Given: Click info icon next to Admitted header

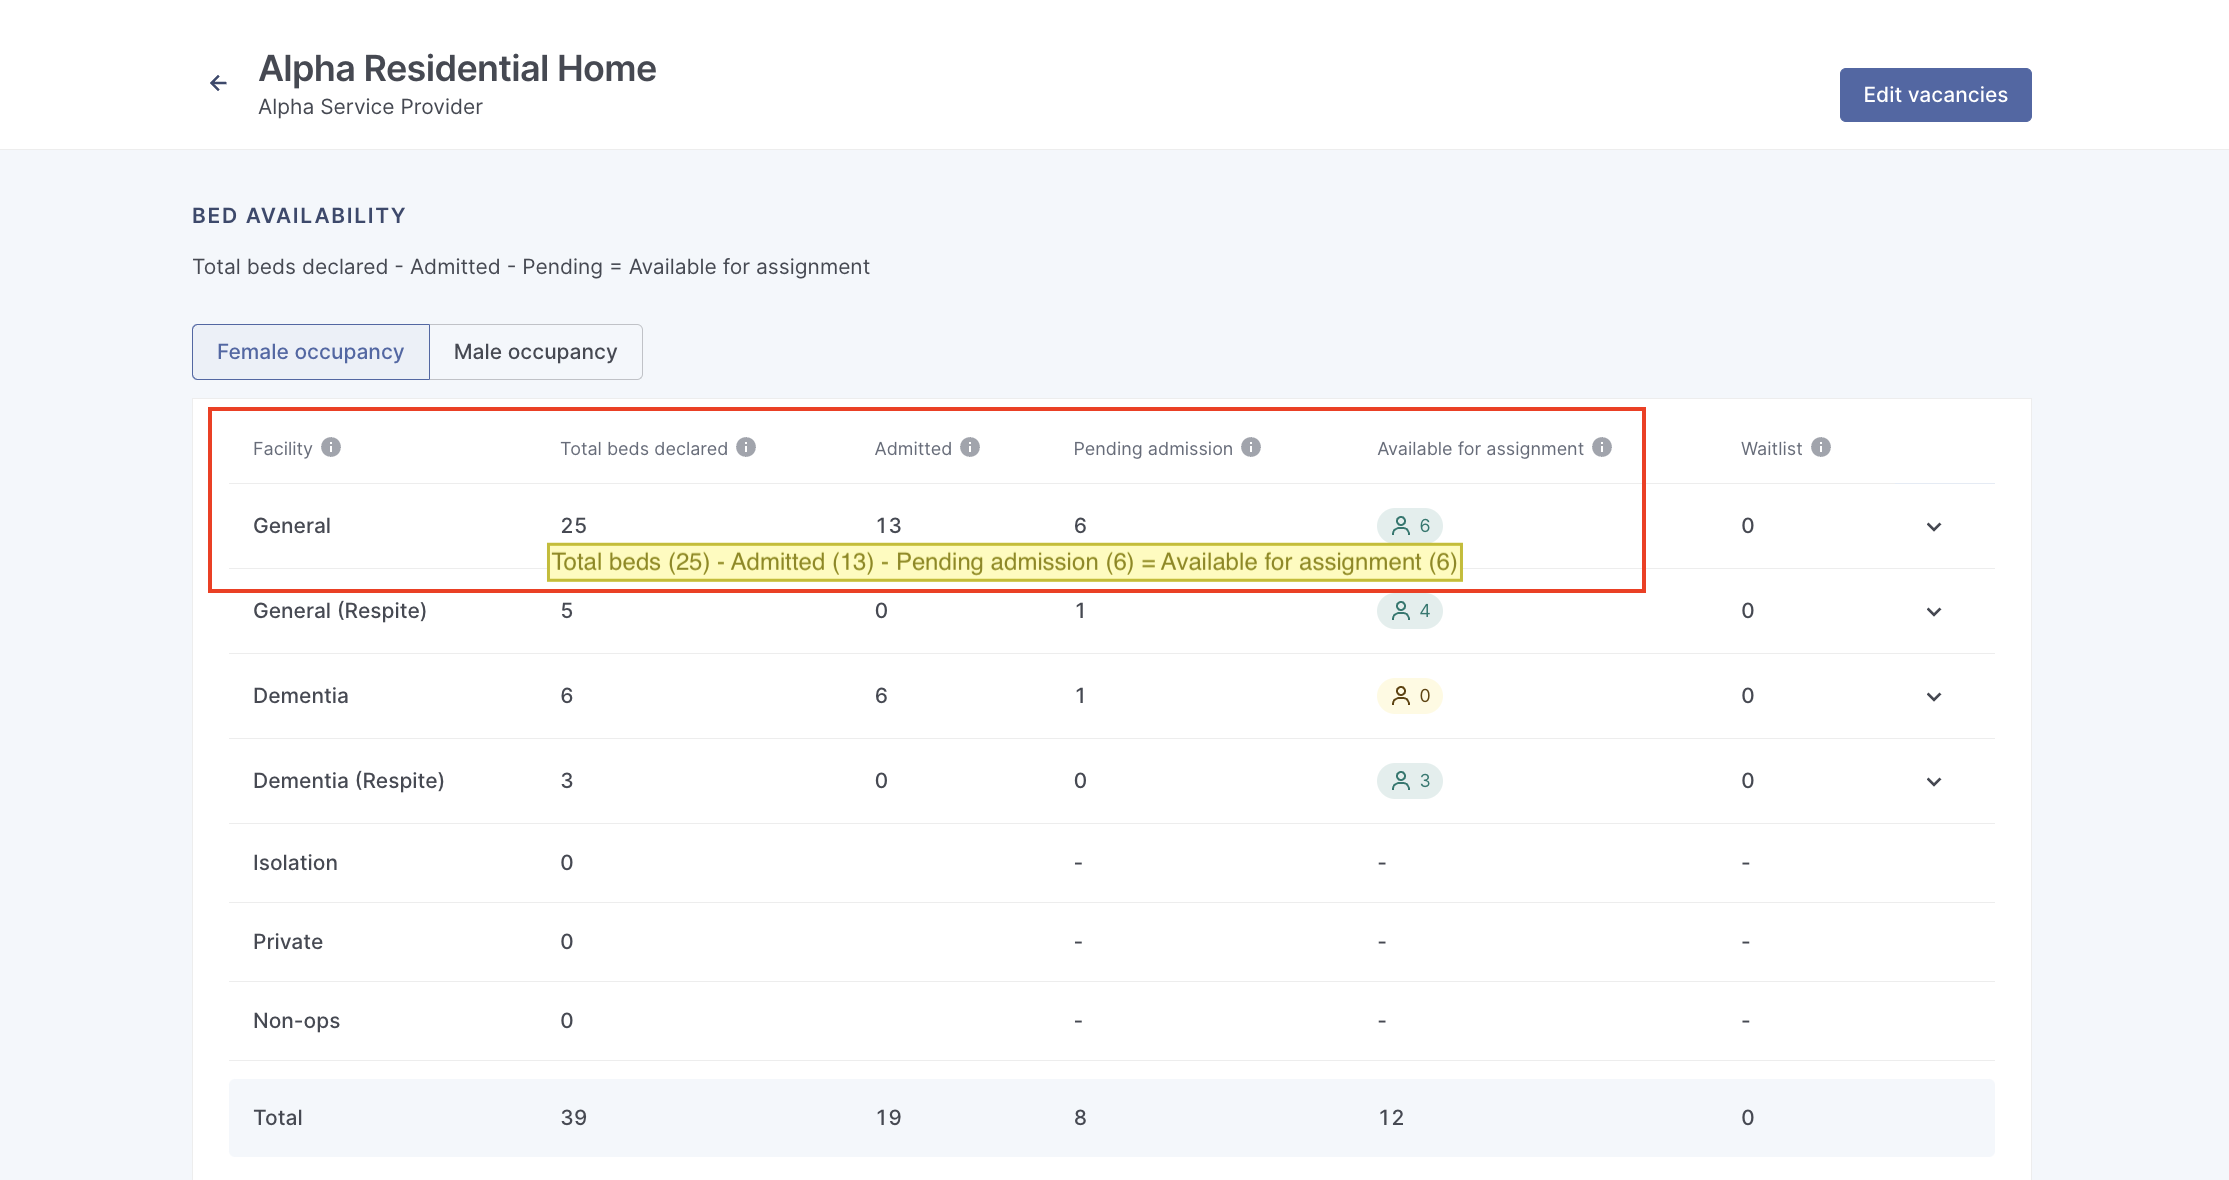Looking at the screenshot, I should 970,448.
